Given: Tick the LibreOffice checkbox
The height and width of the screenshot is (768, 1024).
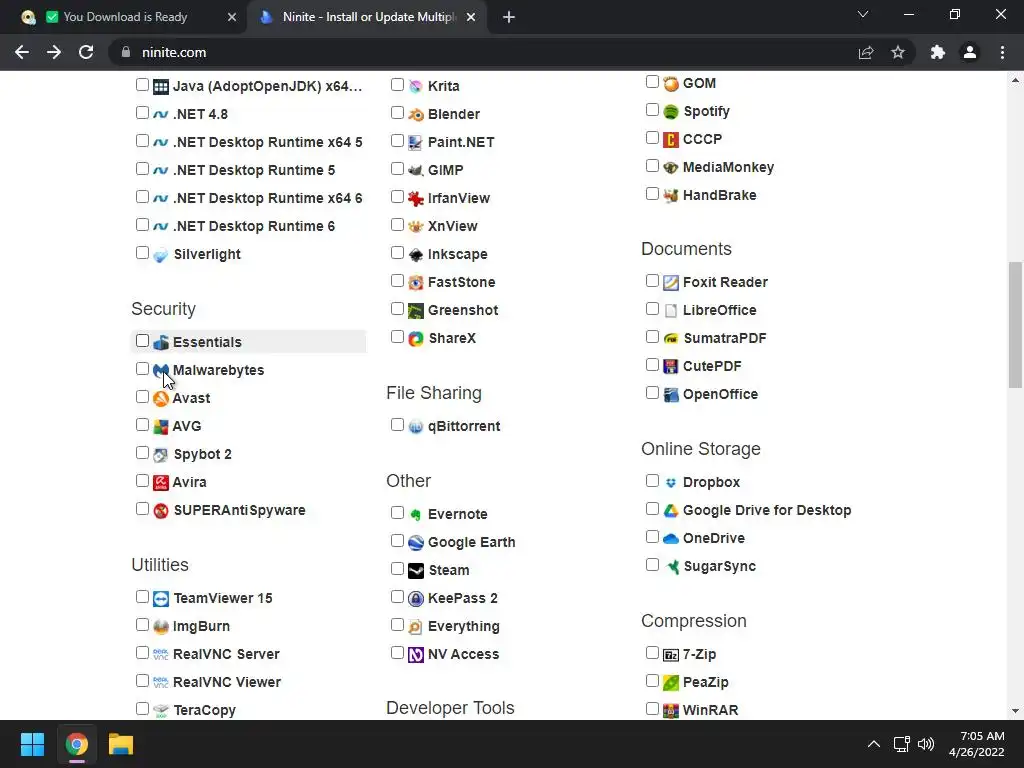Looking at the screenshot, I should pyautogui.click(x=652, y=308).
